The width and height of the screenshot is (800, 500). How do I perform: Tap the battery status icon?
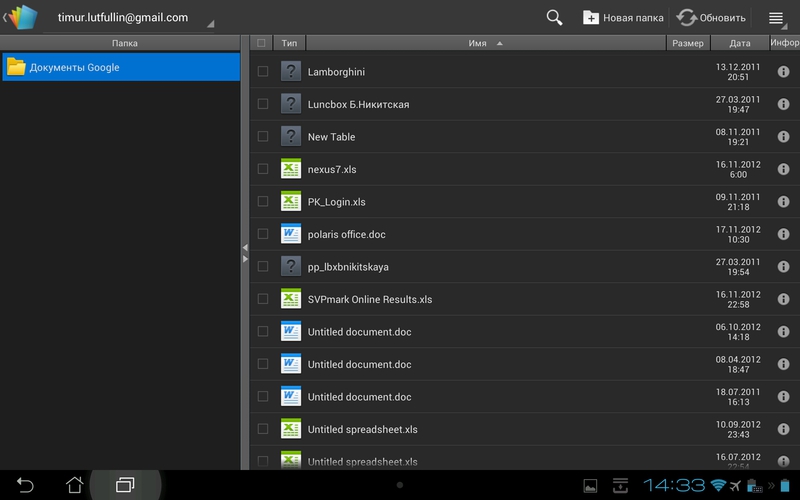785,485
